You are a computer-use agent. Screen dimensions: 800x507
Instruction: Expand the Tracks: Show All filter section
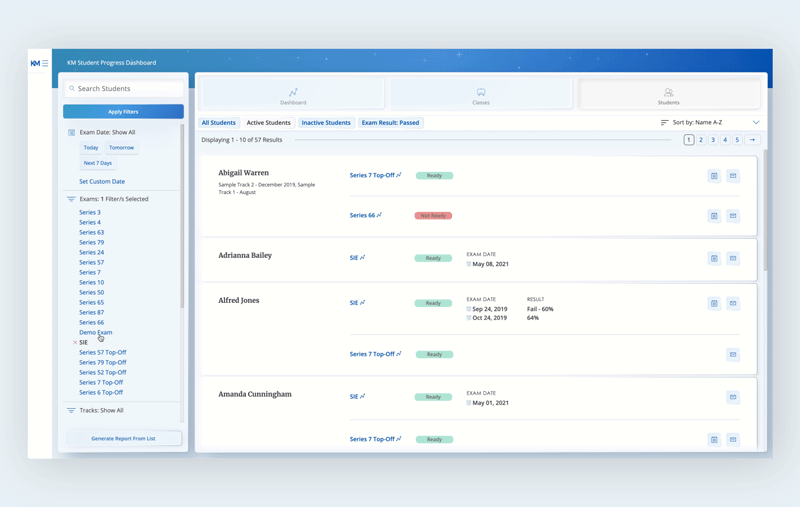tap(100, 410)
